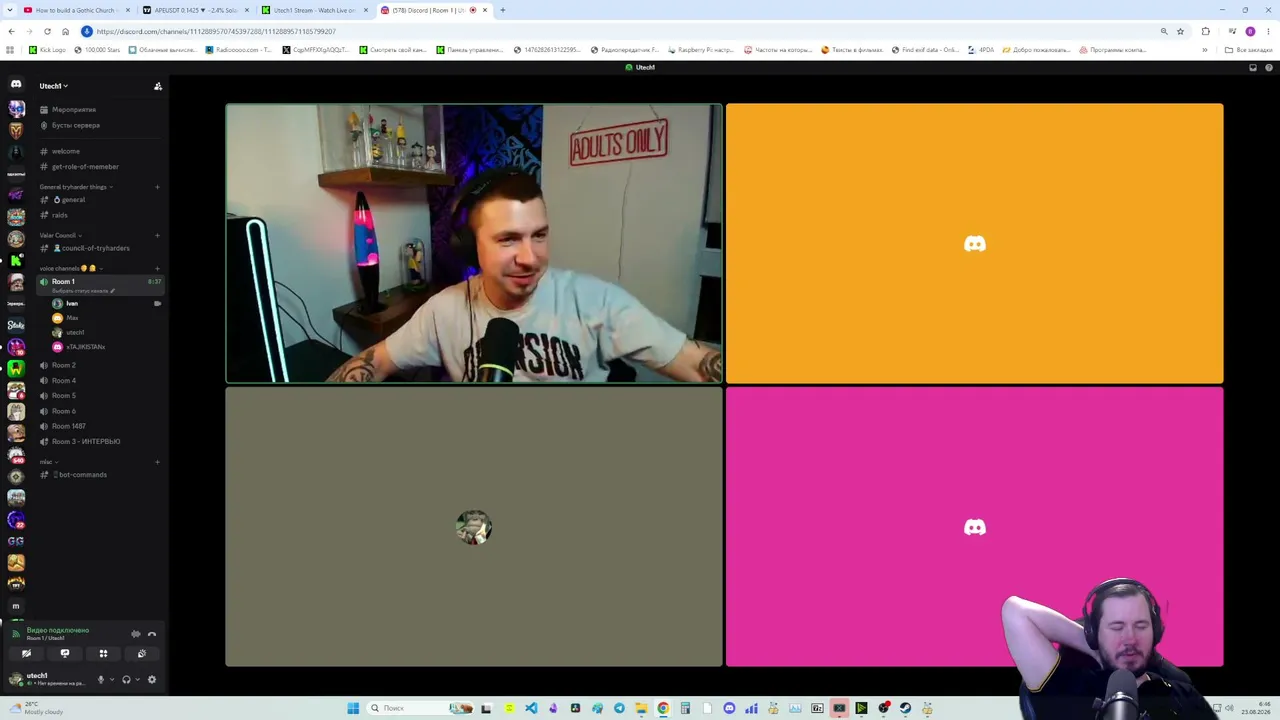Open the bot-commands text channel
The width and height of the screenshot is (1280, 720).
click(x=100, y=475)
